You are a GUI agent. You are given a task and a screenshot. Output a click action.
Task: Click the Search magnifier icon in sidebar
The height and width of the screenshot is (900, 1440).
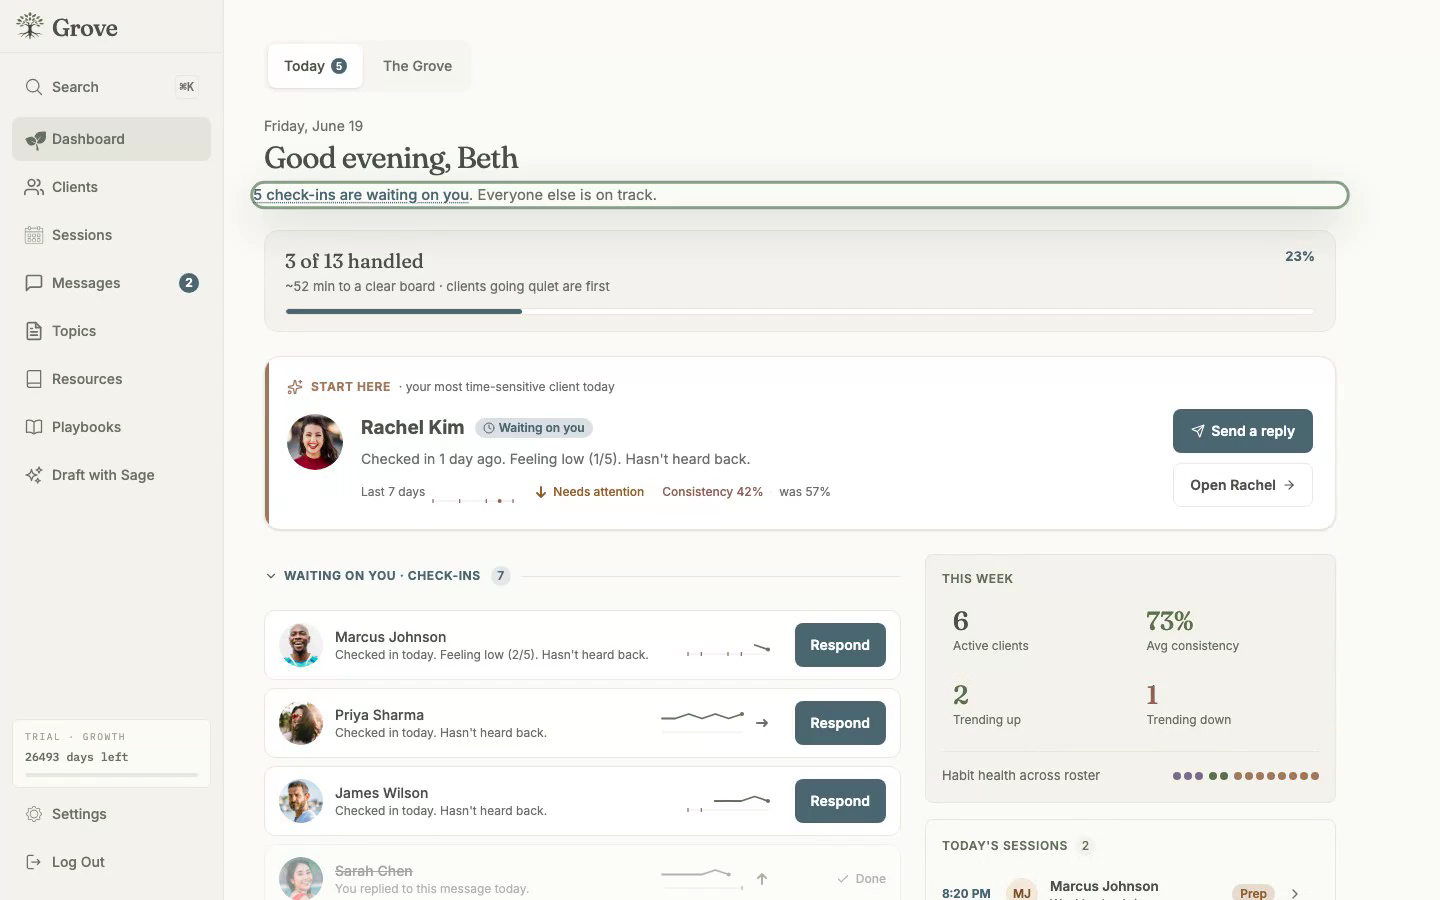click(x=34, y=87)
